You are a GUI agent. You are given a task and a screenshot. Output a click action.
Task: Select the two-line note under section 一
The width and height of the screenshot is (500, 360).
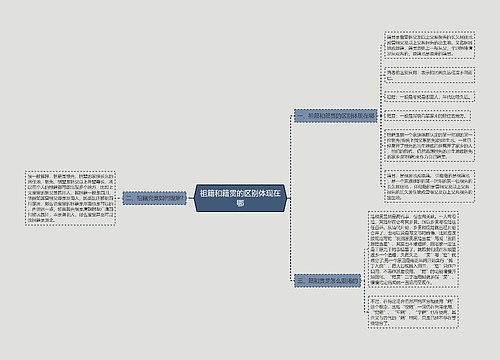click(x=429, y=75)
